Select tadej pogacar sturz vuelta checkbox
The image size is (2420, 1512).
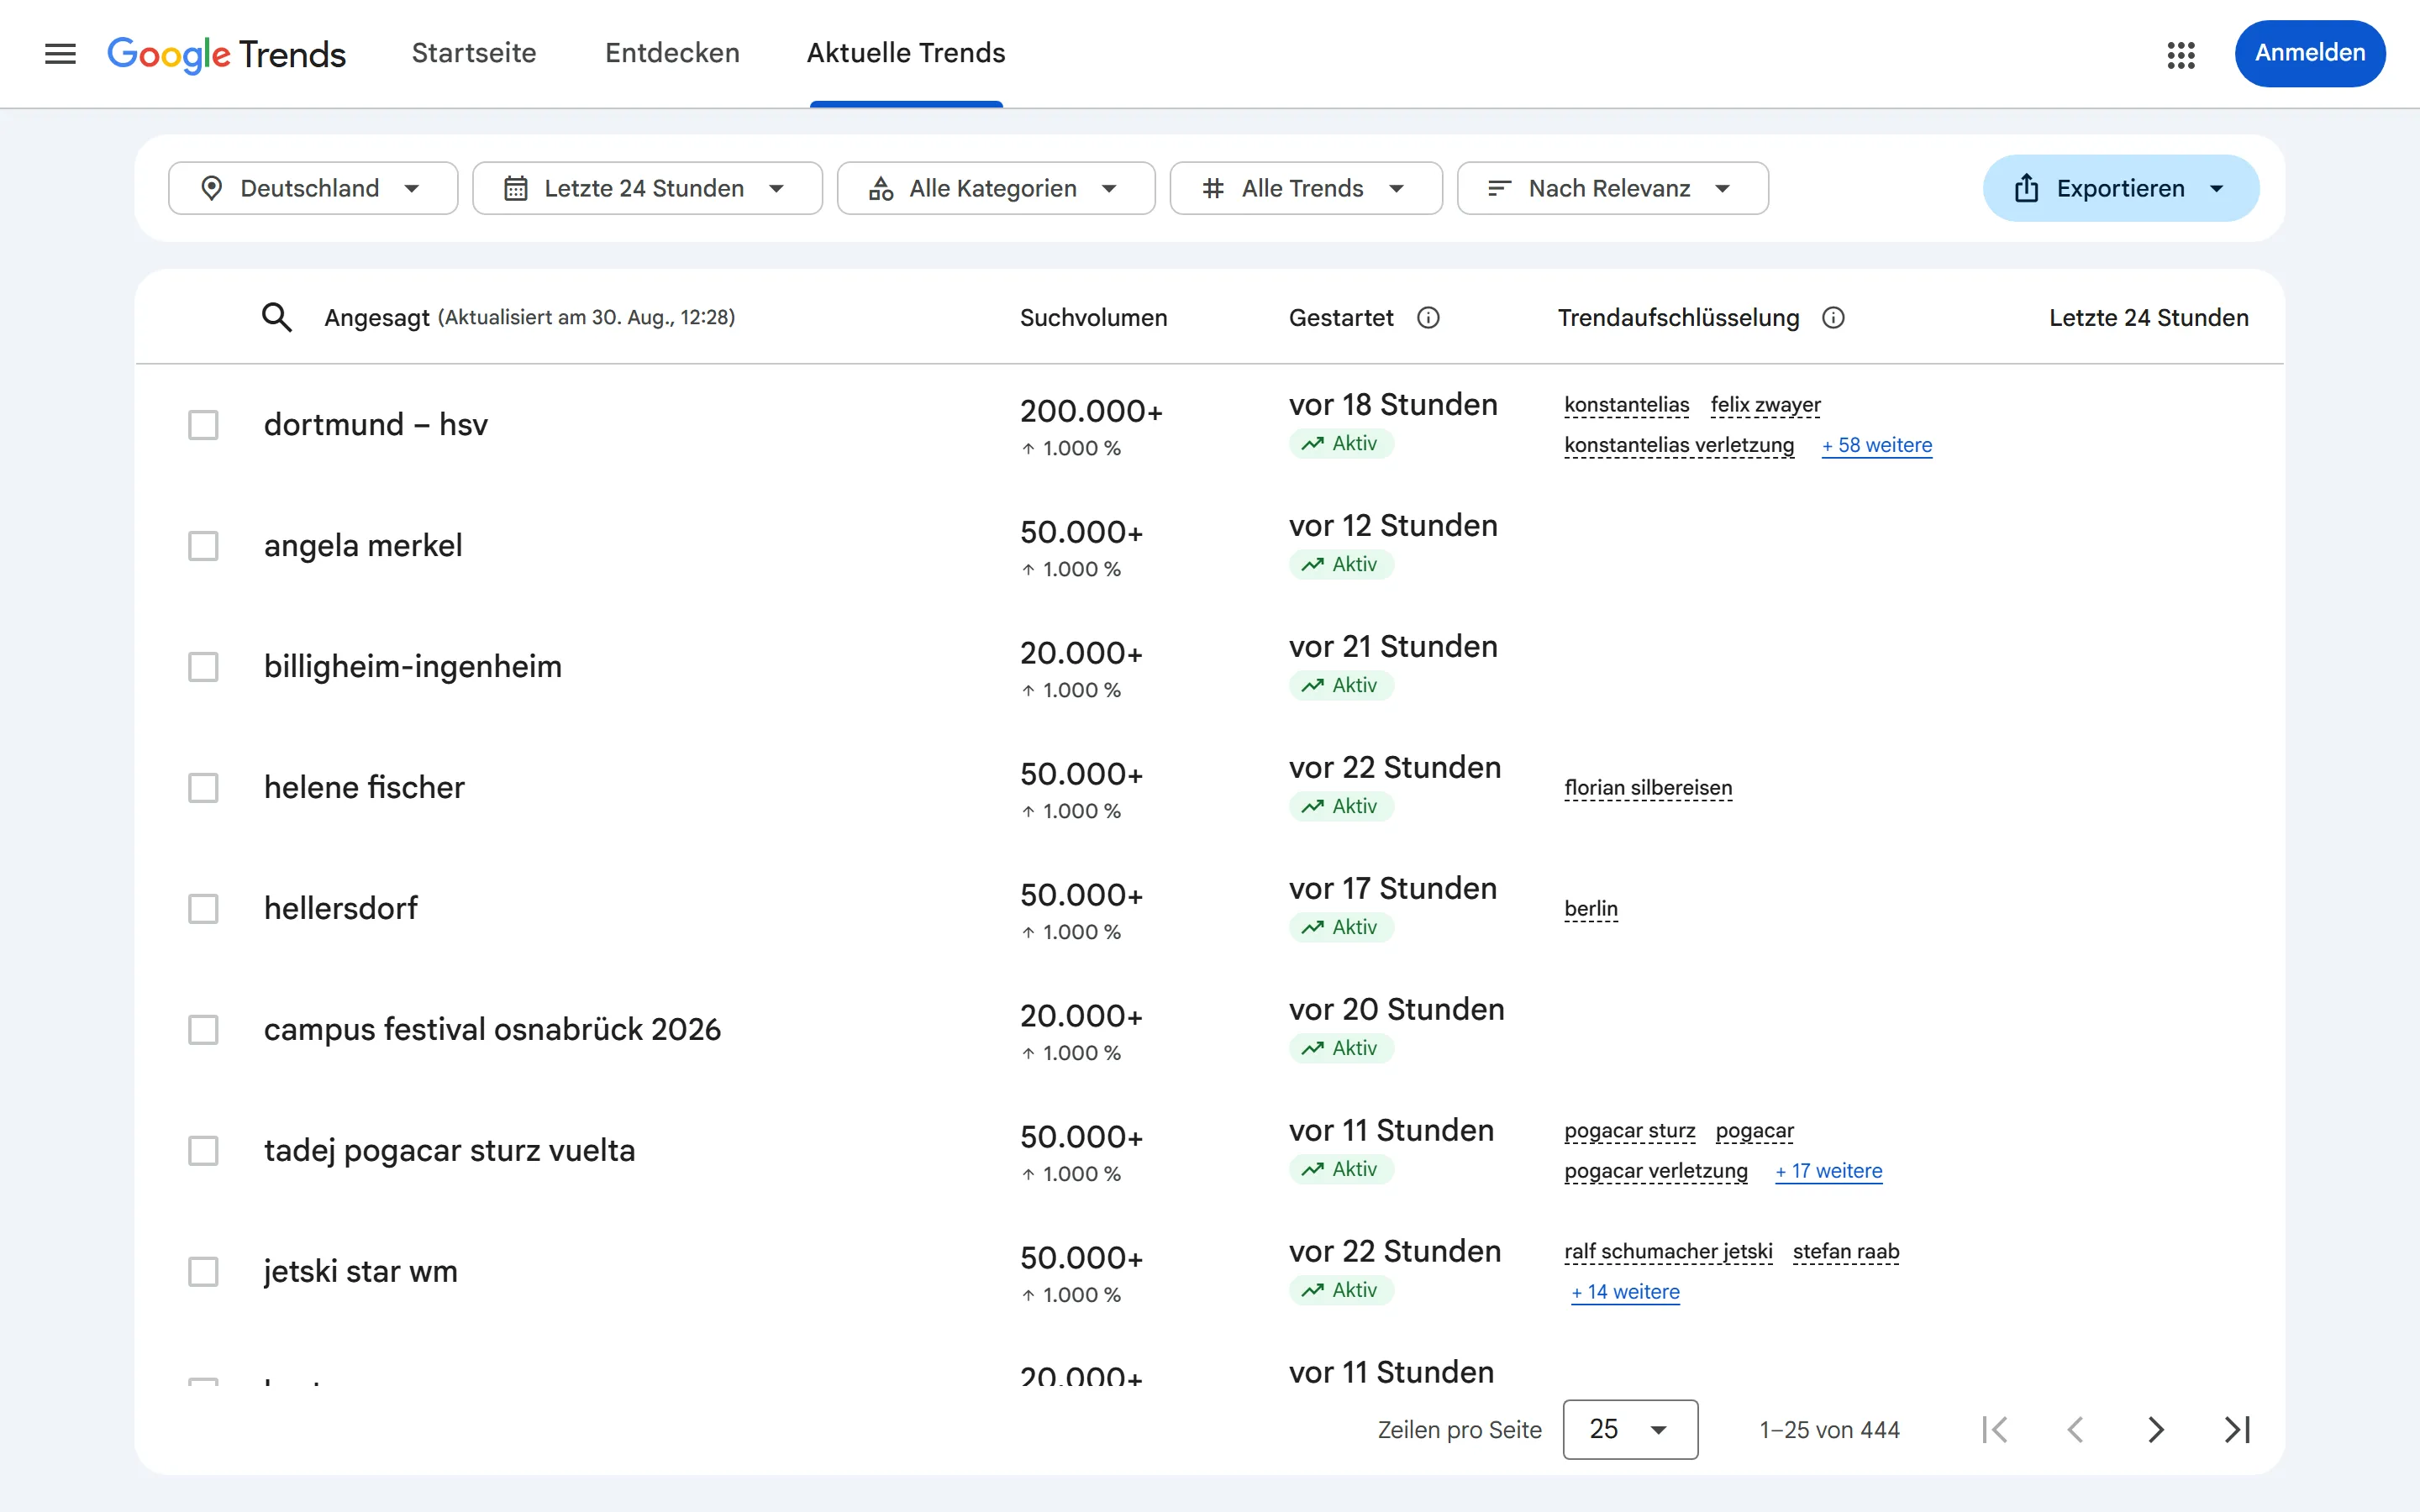pos(203,1151)
